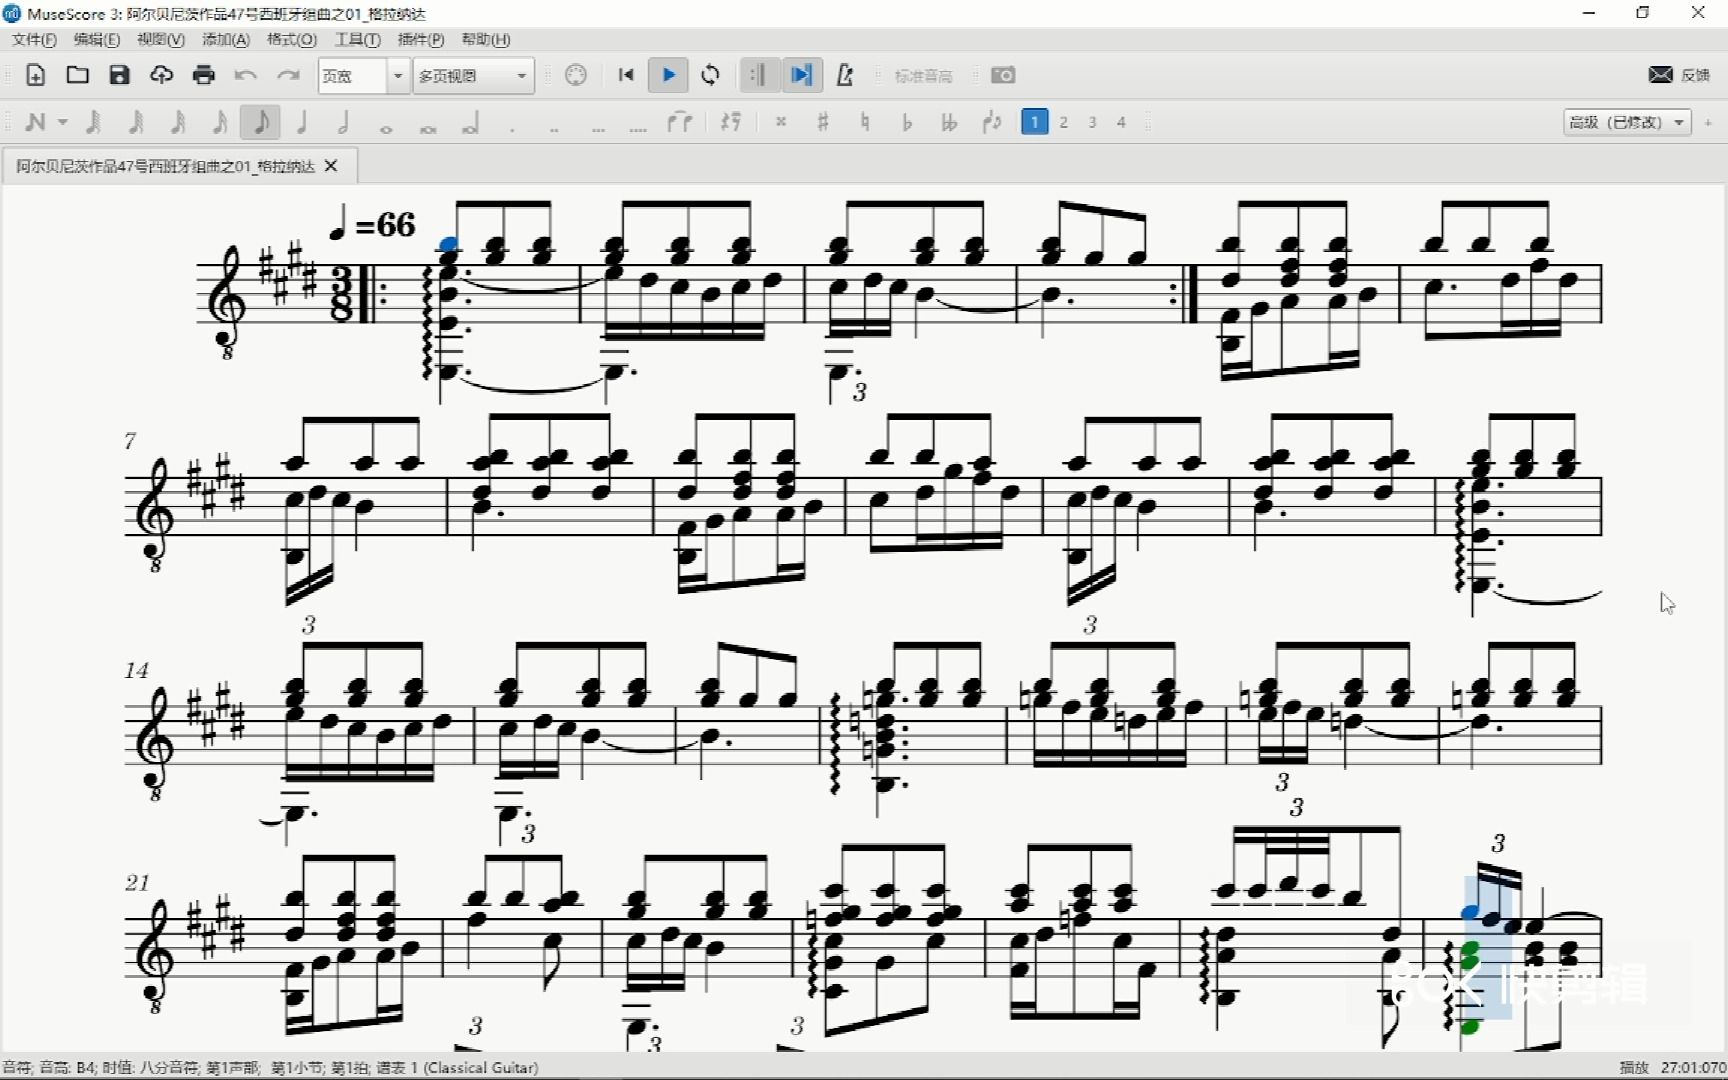Screen dimensions: 1728x1080
Task: Select voice 2
Action: click(1064, 122)
